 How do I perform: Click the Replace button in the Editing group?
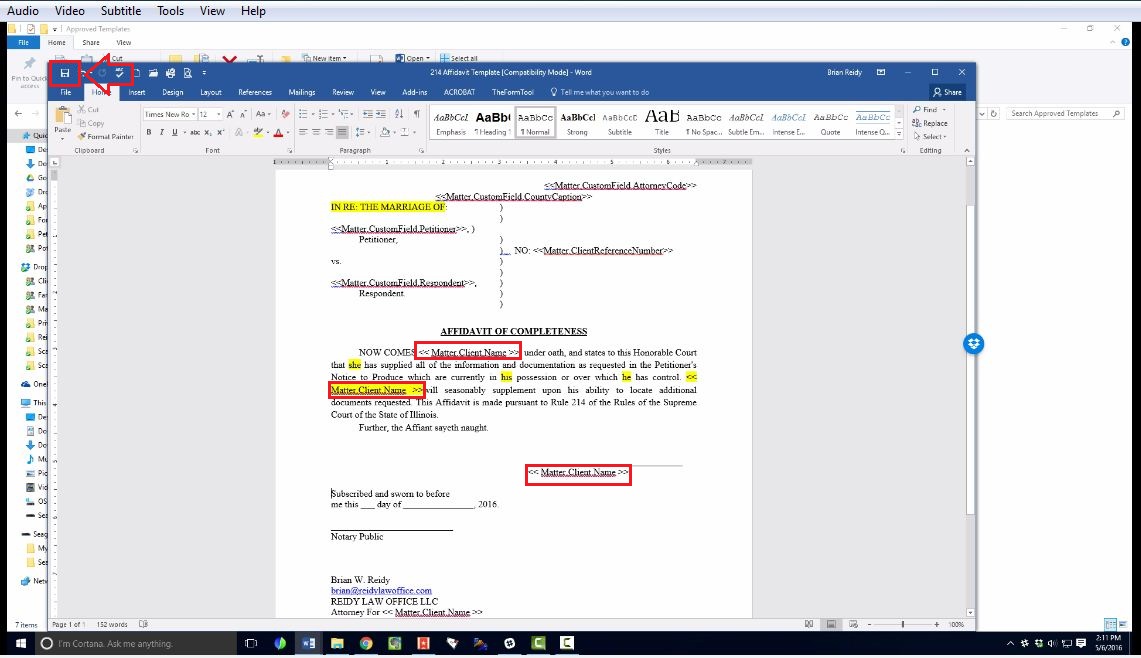[x=930, y=123]
